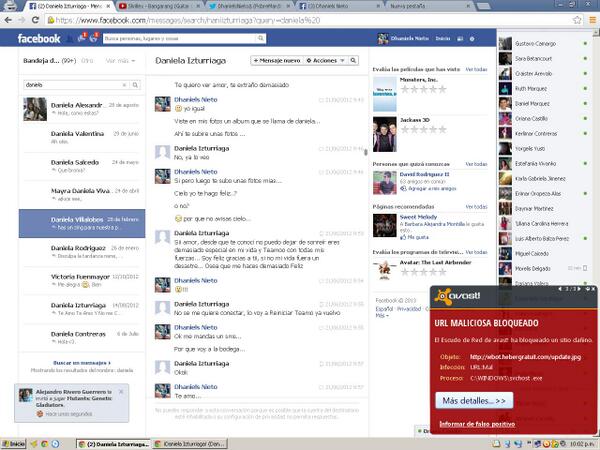Open the conversation with Daniela Villalobos

coord(82,223)
